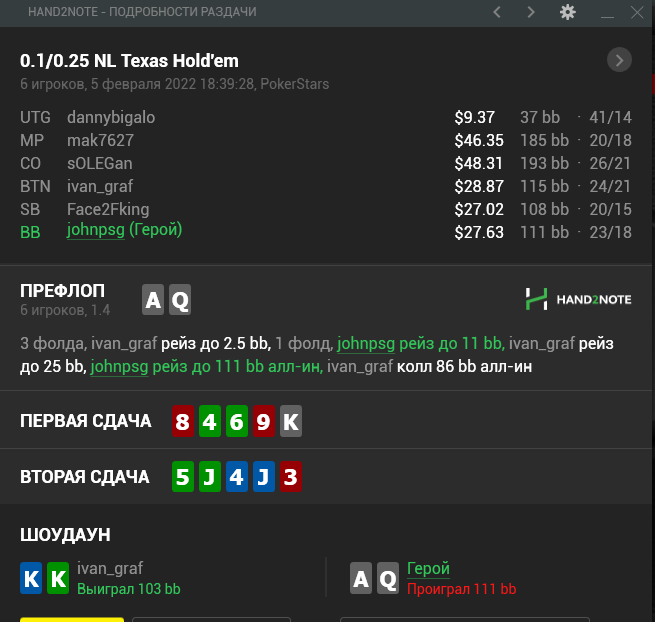This screenshot has height=622, width=655.
Task: Click the preflop Q hole card
Action: point(180,300)
